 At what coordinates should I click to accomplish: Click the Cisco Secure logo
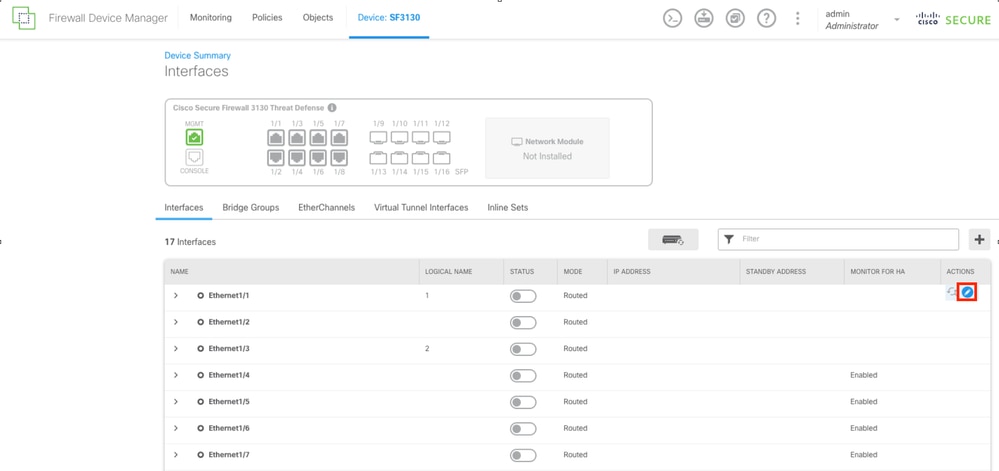point(953,19)
